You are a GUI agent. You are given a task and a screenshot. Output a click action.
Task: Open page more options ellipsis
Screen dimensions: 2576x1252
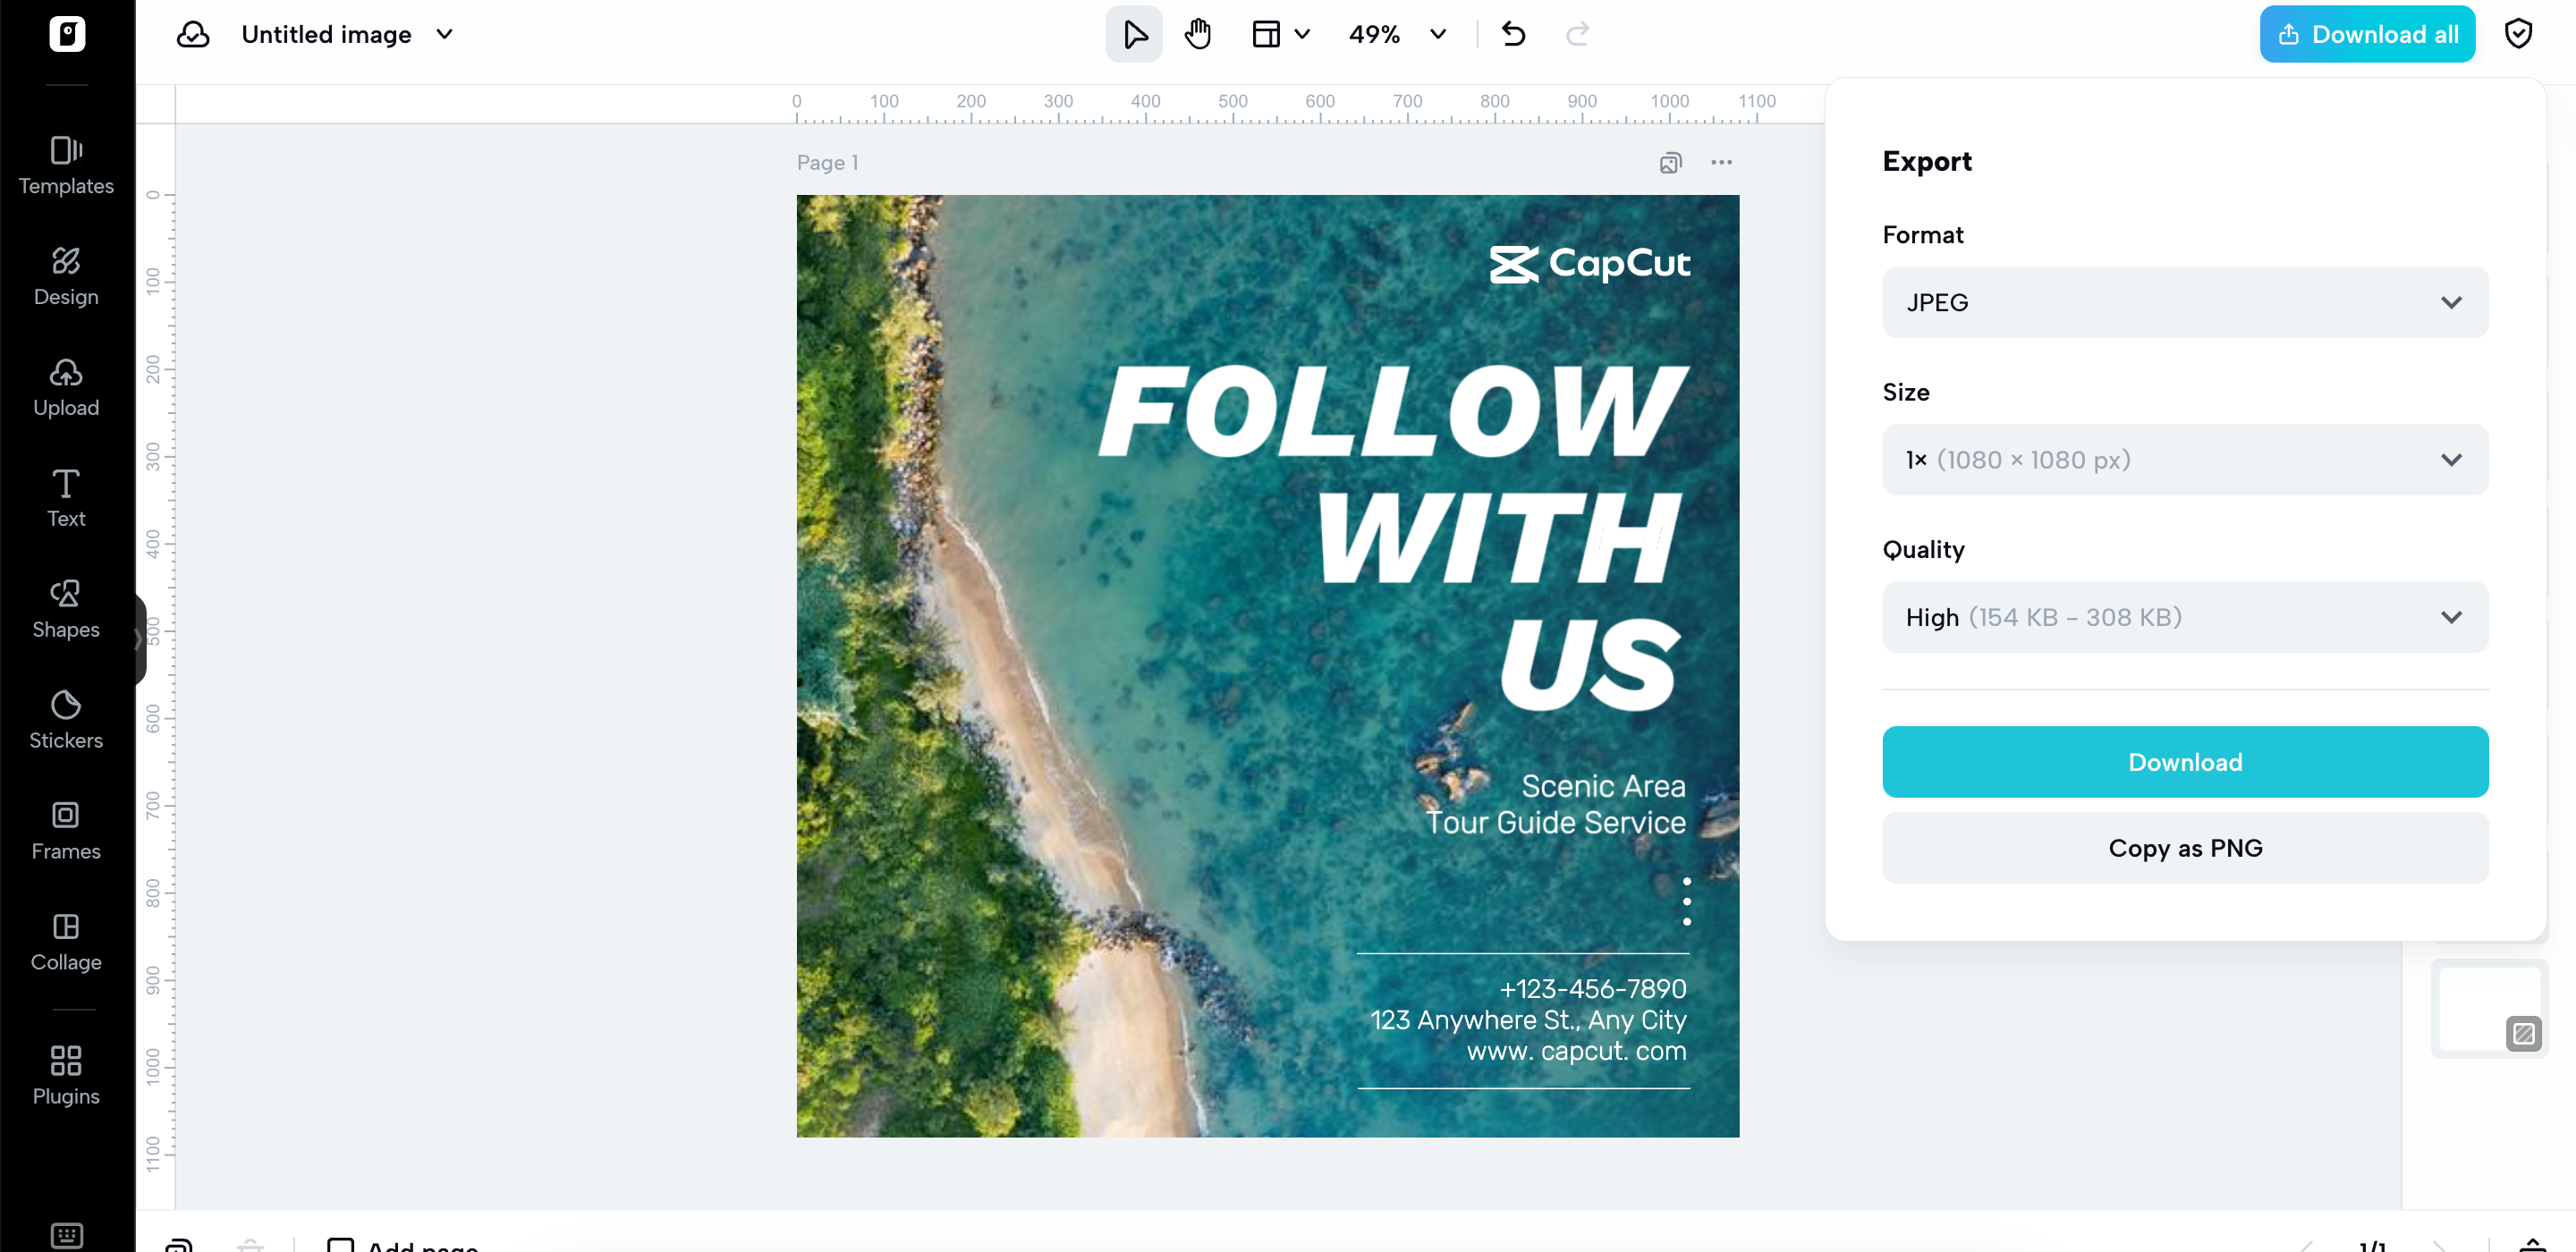tap(1721, 163)
